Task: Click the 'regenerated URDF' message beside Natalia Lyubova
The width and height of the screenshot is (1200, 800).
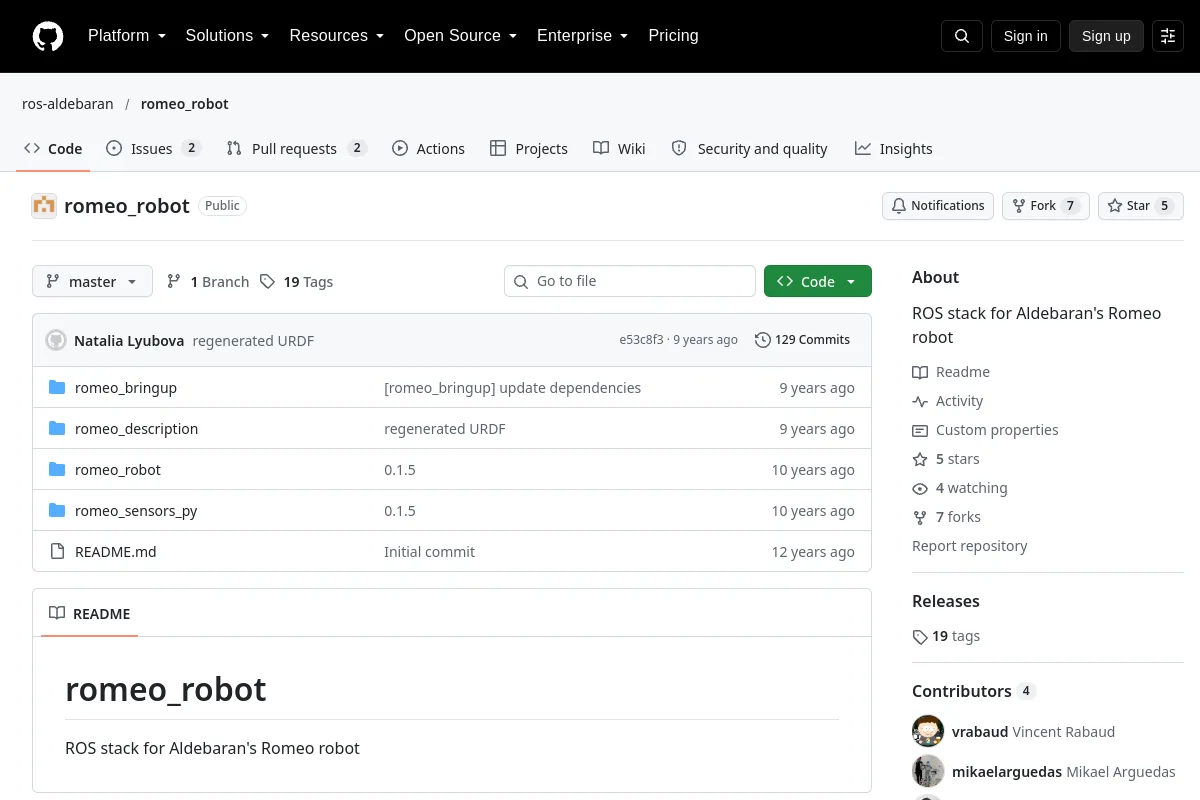Action: click(x=253, y=341)
